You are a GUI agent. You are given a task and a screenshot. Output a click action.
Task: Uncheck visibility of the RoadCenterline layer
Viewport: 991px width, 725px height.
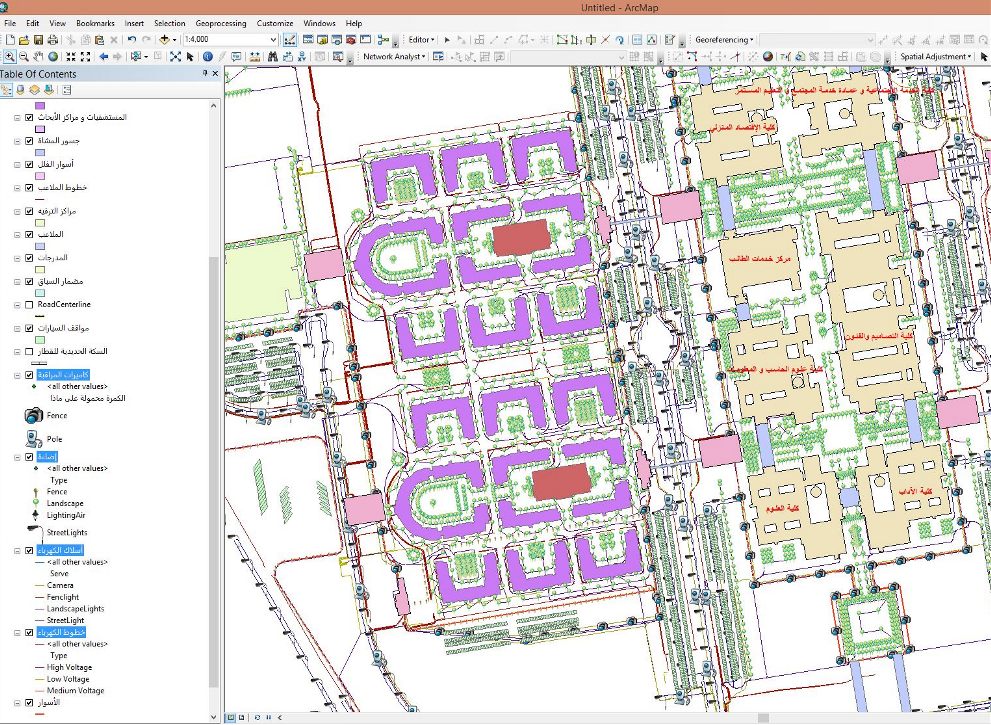[x=29, y=304]
